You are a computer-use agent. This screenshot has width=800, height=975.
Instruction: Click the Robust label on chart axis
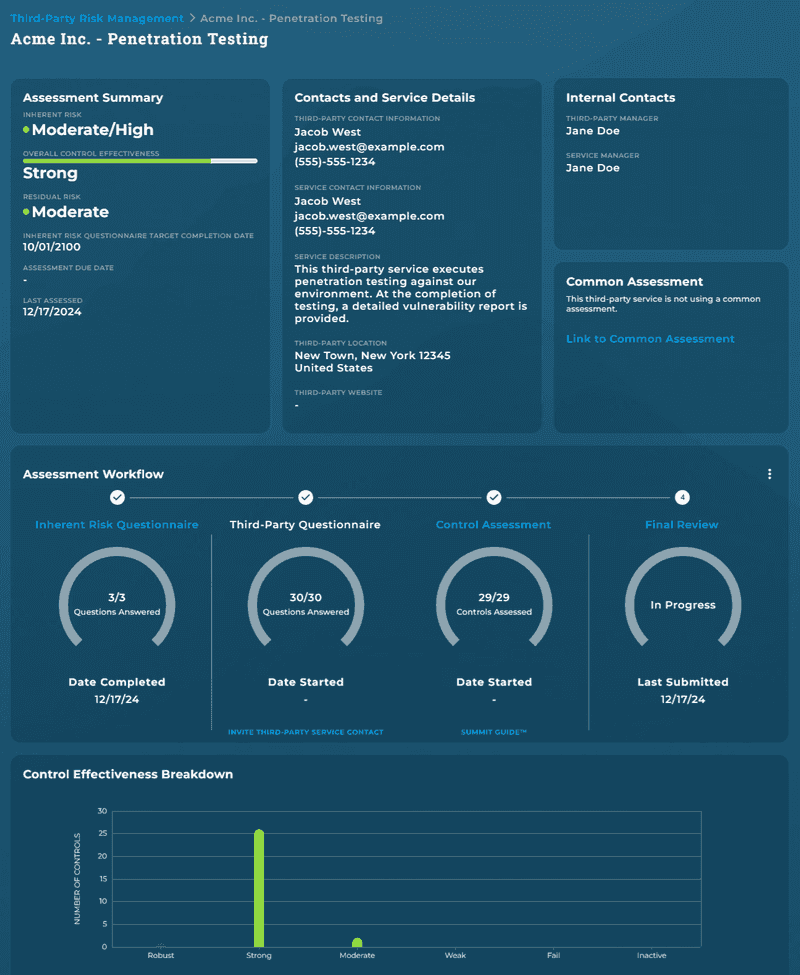pos(160,955)
